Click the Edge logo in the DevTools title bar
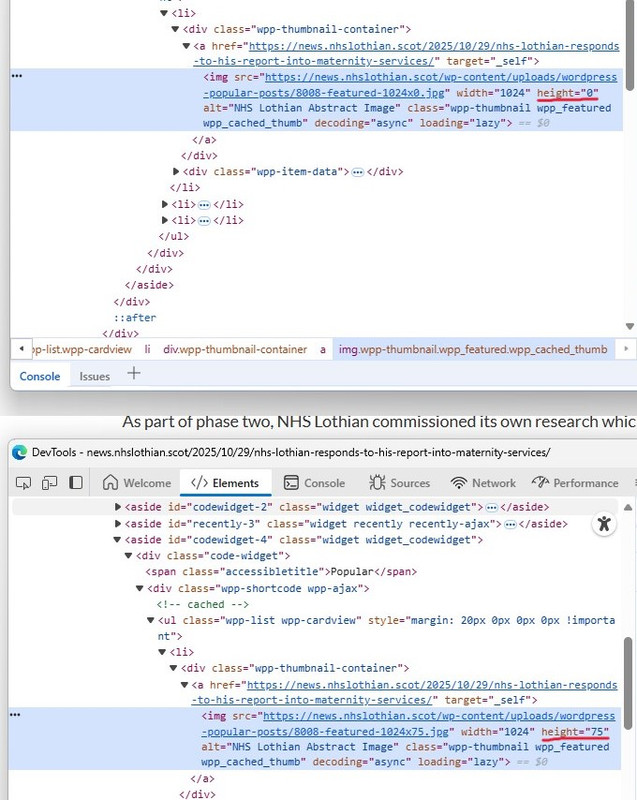 [19, 452]
